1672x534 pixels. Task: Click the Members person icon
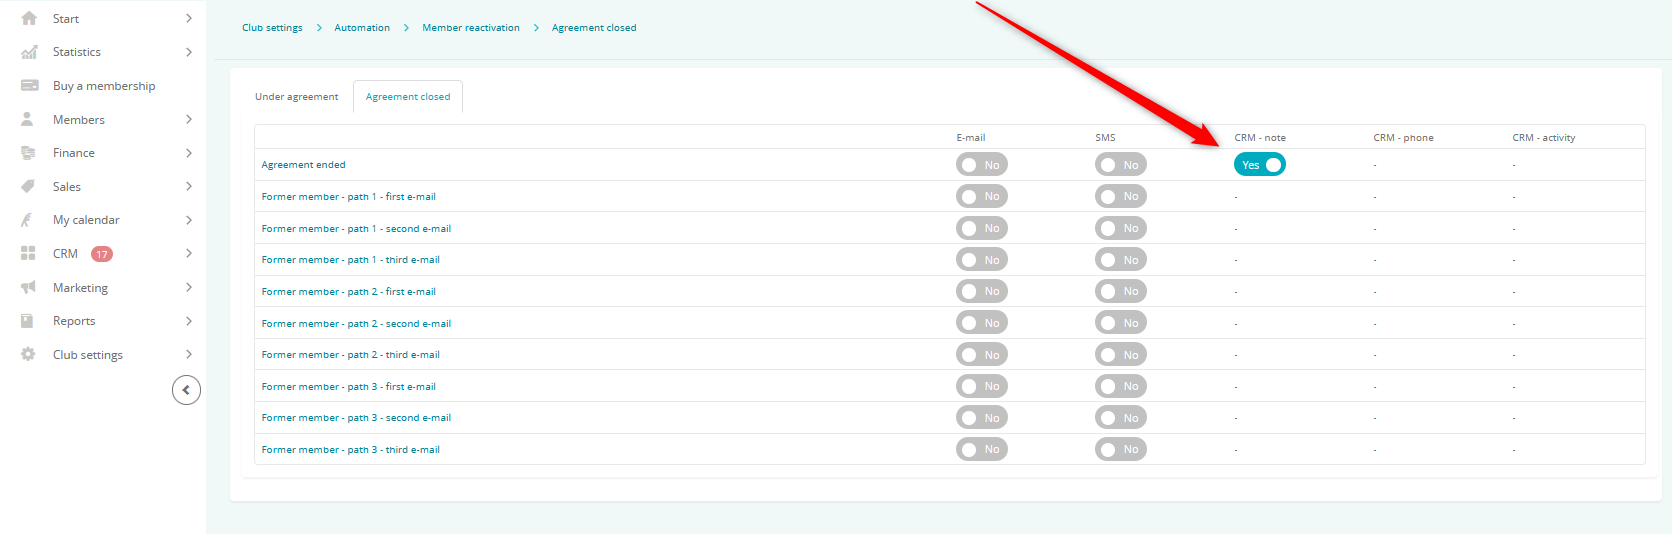pyautogui.click(x=28, y=119)
